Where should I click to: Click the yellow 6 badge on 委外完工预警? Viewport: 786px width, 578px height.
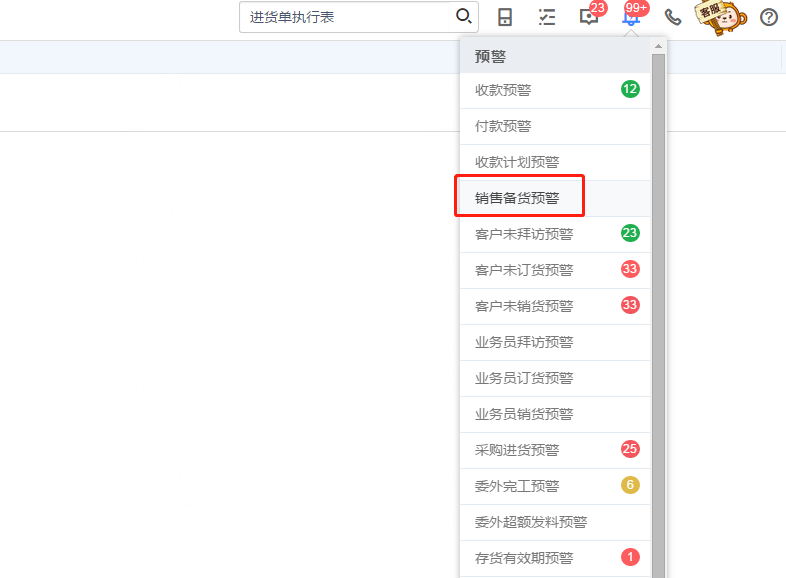(x=630, y=485)
